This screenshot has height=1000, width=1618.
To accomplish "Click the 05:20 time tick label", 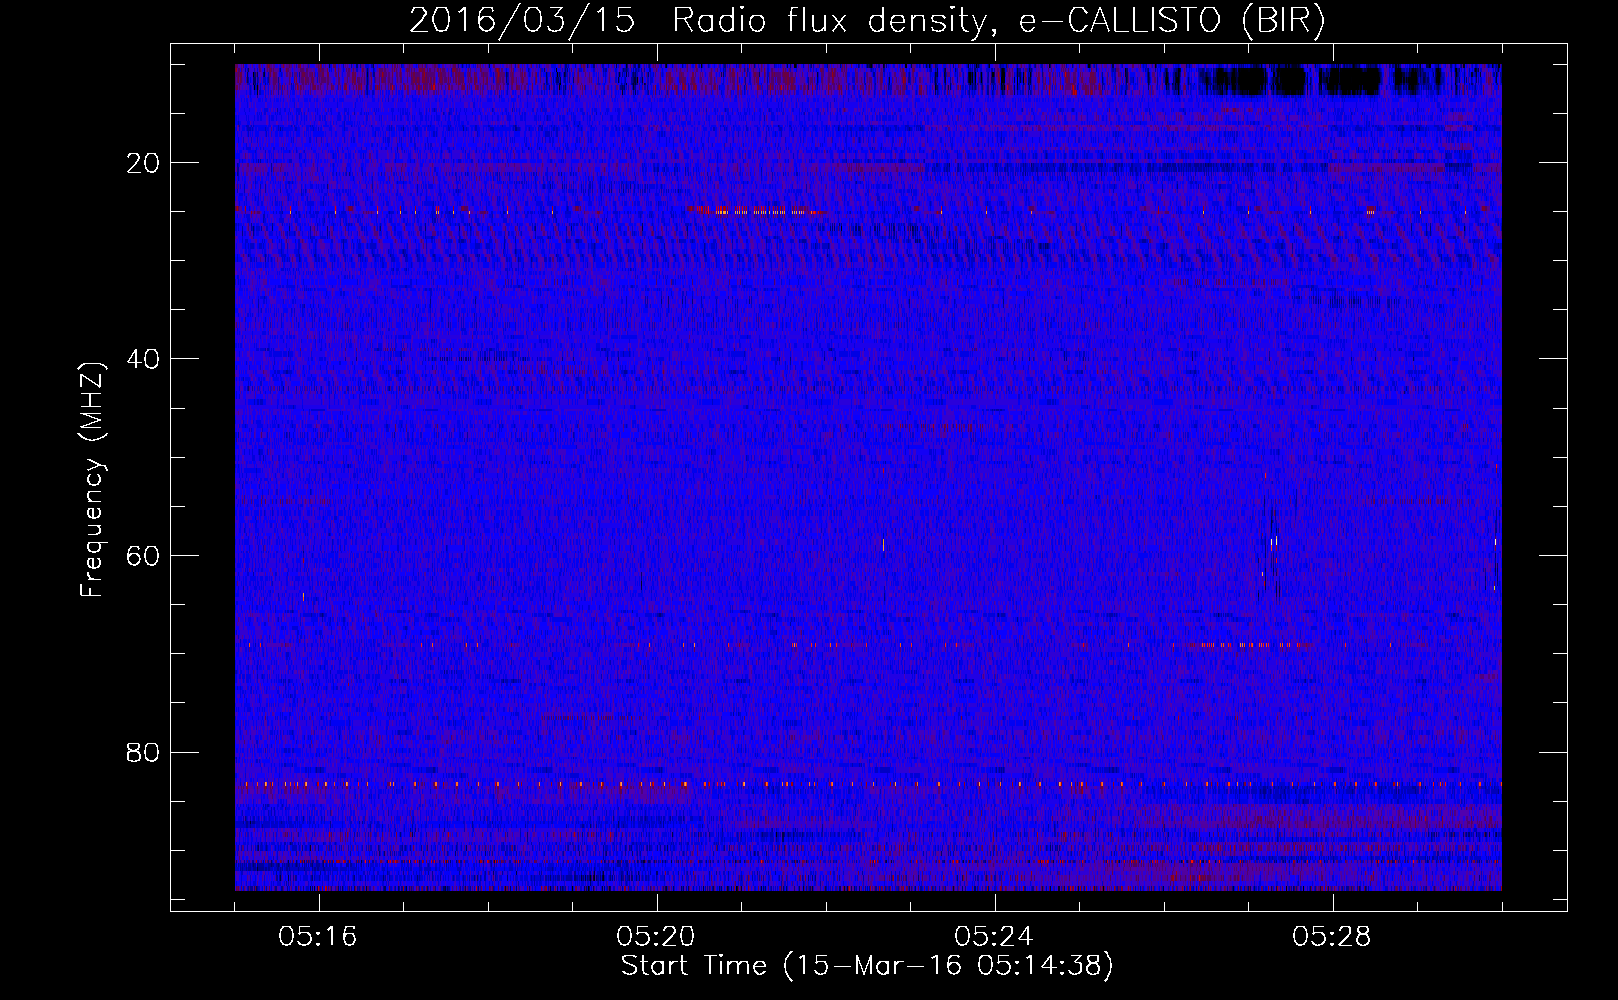I will coord(656,937).
